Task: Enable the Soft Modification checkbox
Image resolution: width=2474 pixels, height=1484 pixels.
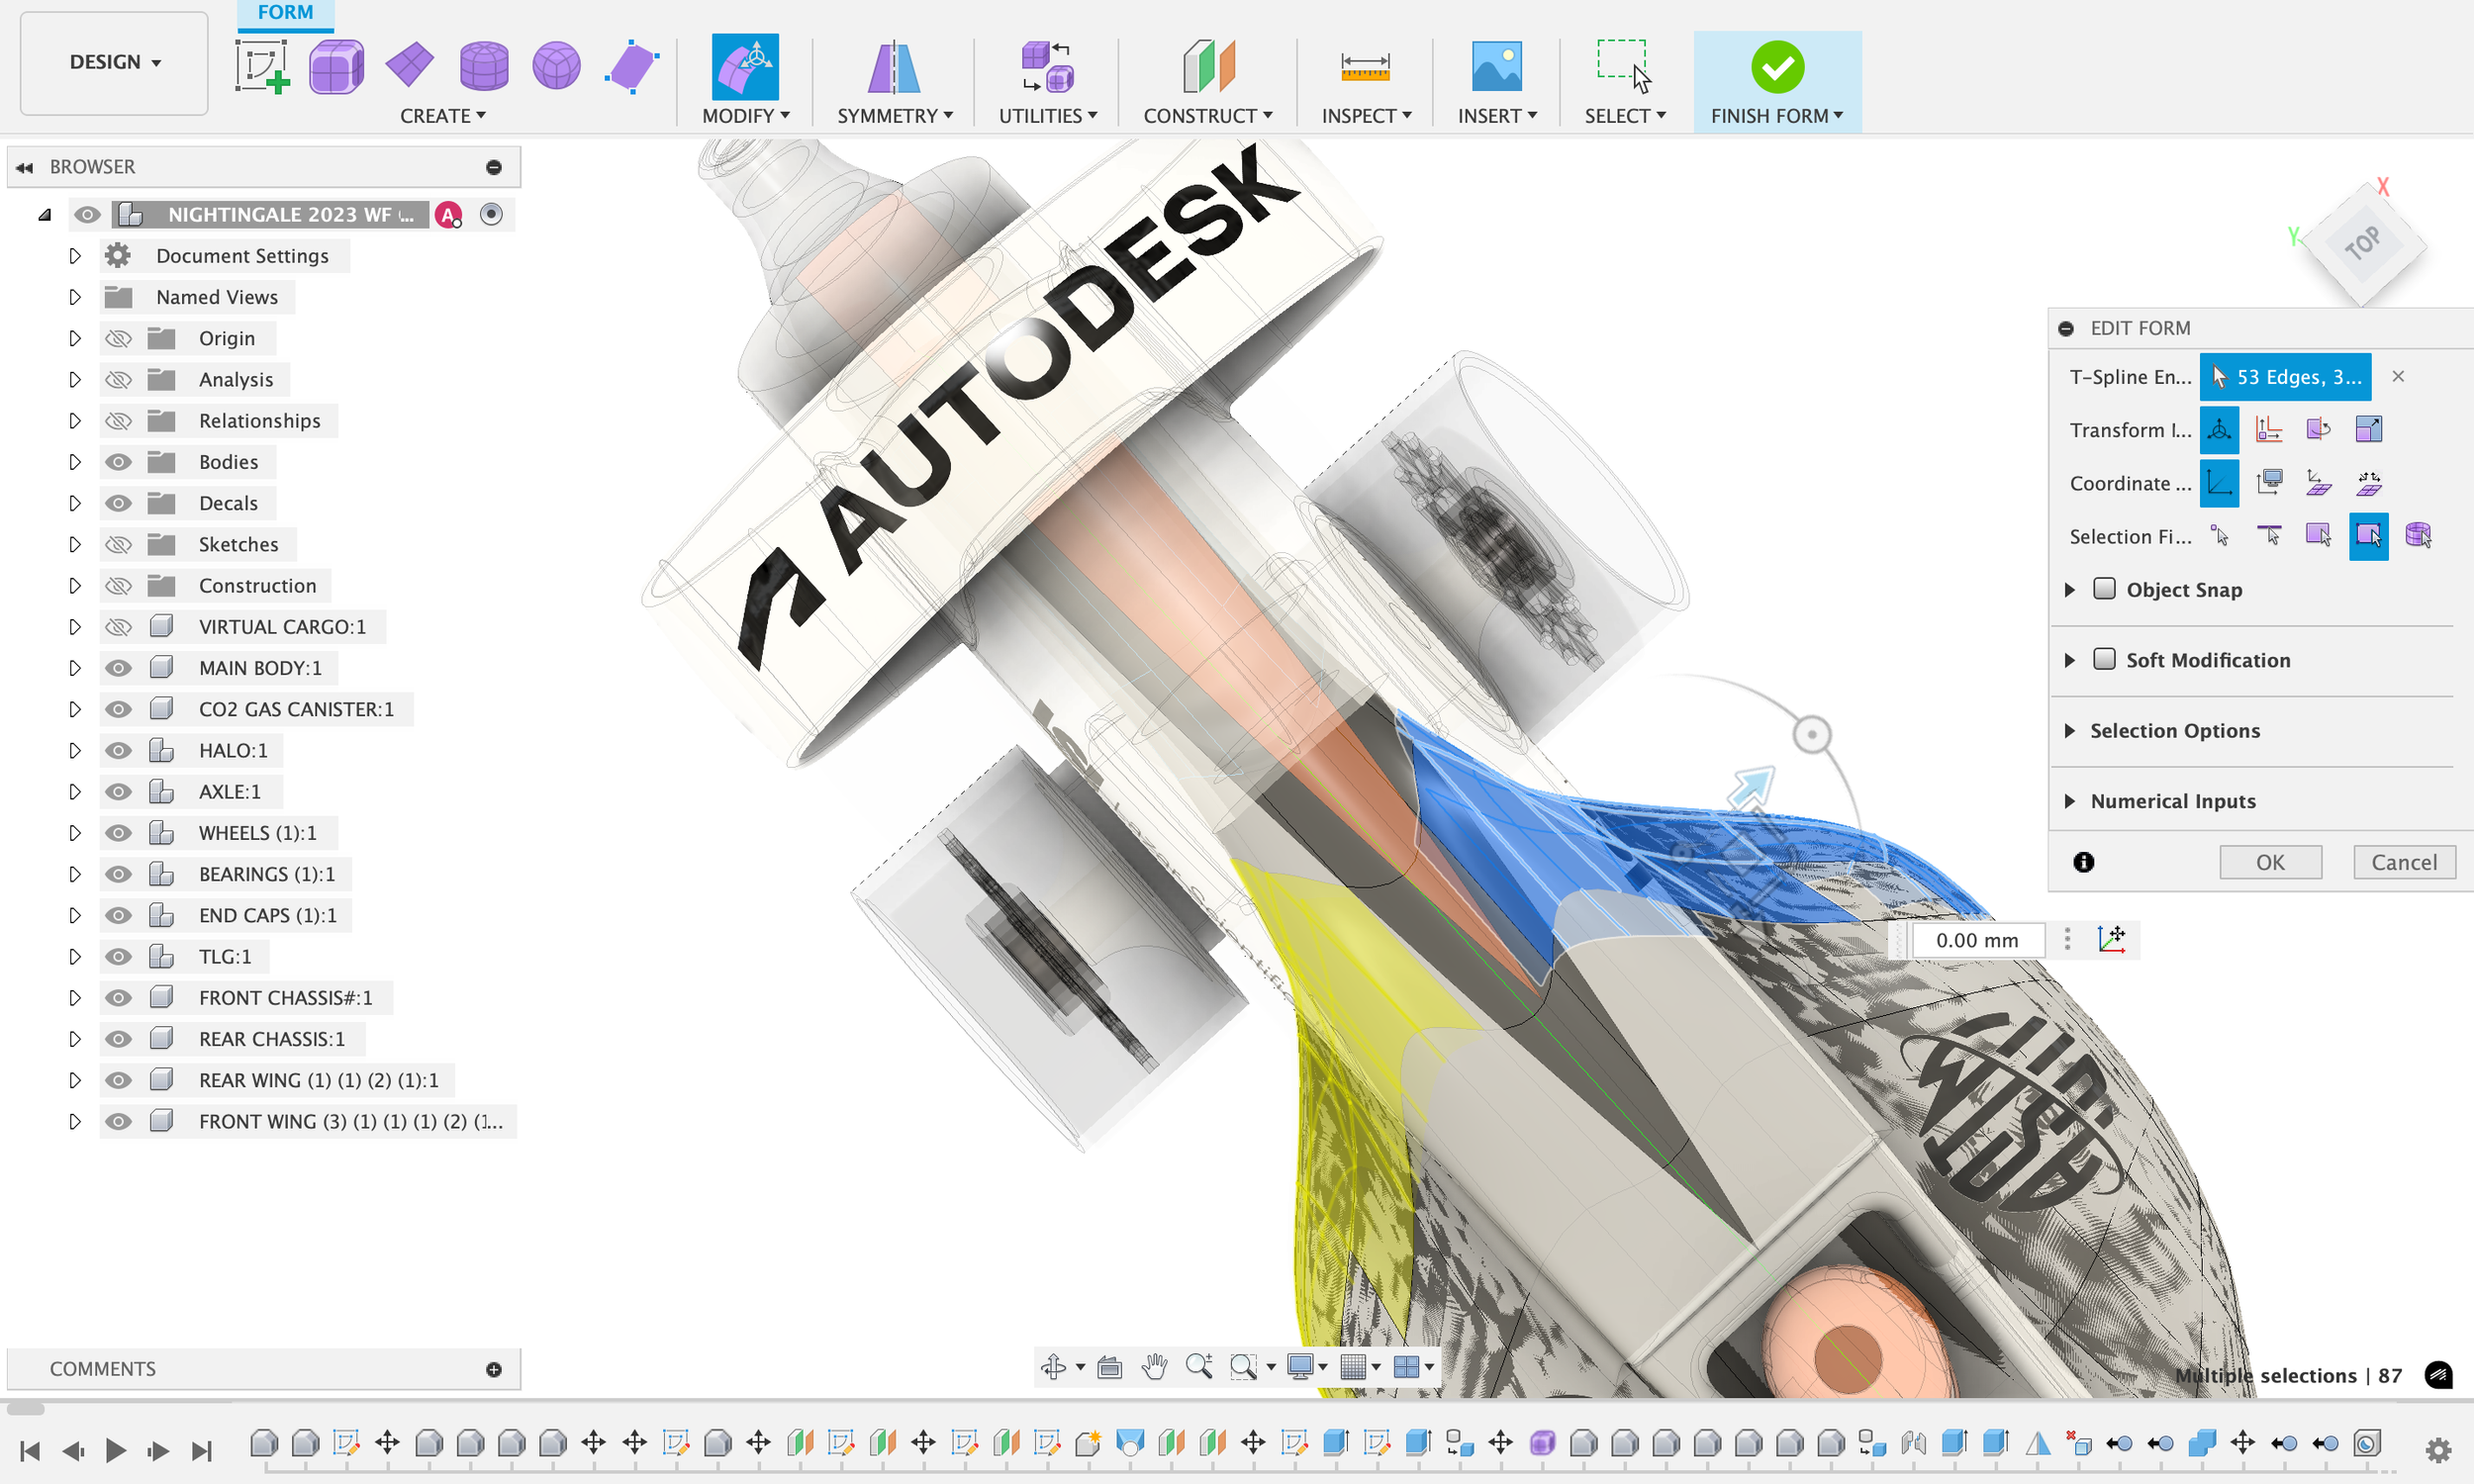Action: [x=2104, y=659]
